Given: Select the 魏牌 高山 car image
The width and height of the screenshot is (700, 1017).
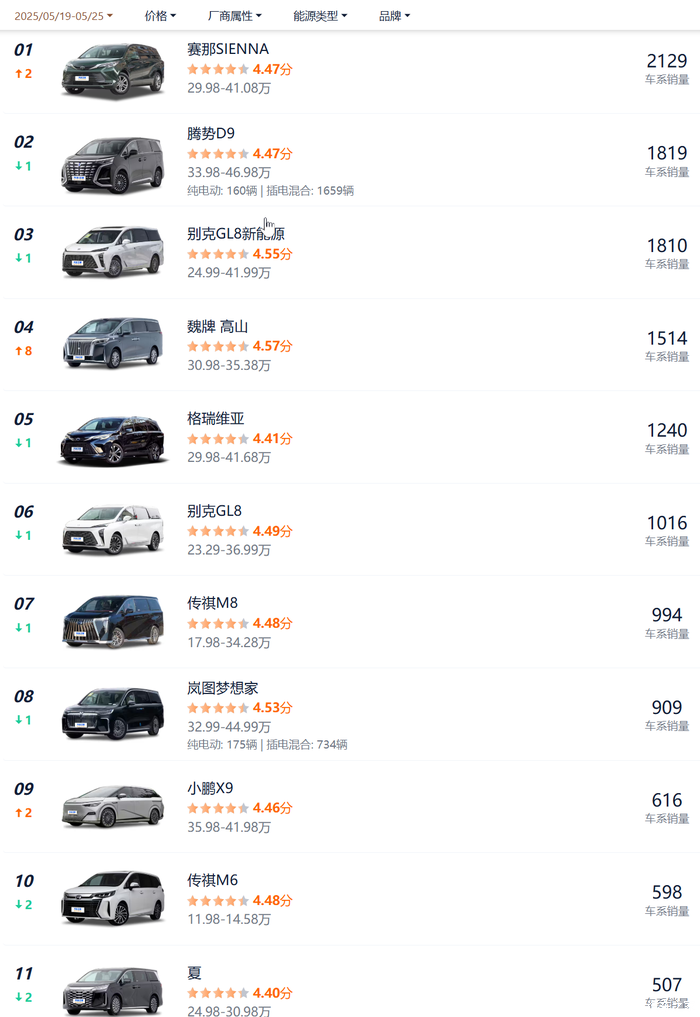Looking at the screenshot, I should click(112, 343).
